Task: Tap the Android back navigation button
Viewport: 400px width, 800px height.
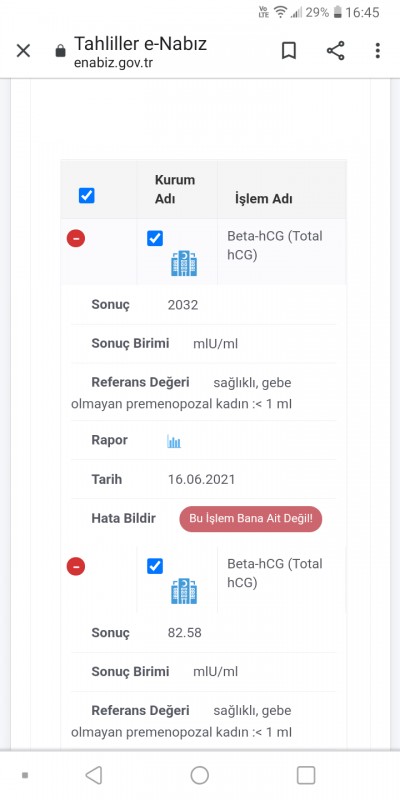Action: [93, 776]
